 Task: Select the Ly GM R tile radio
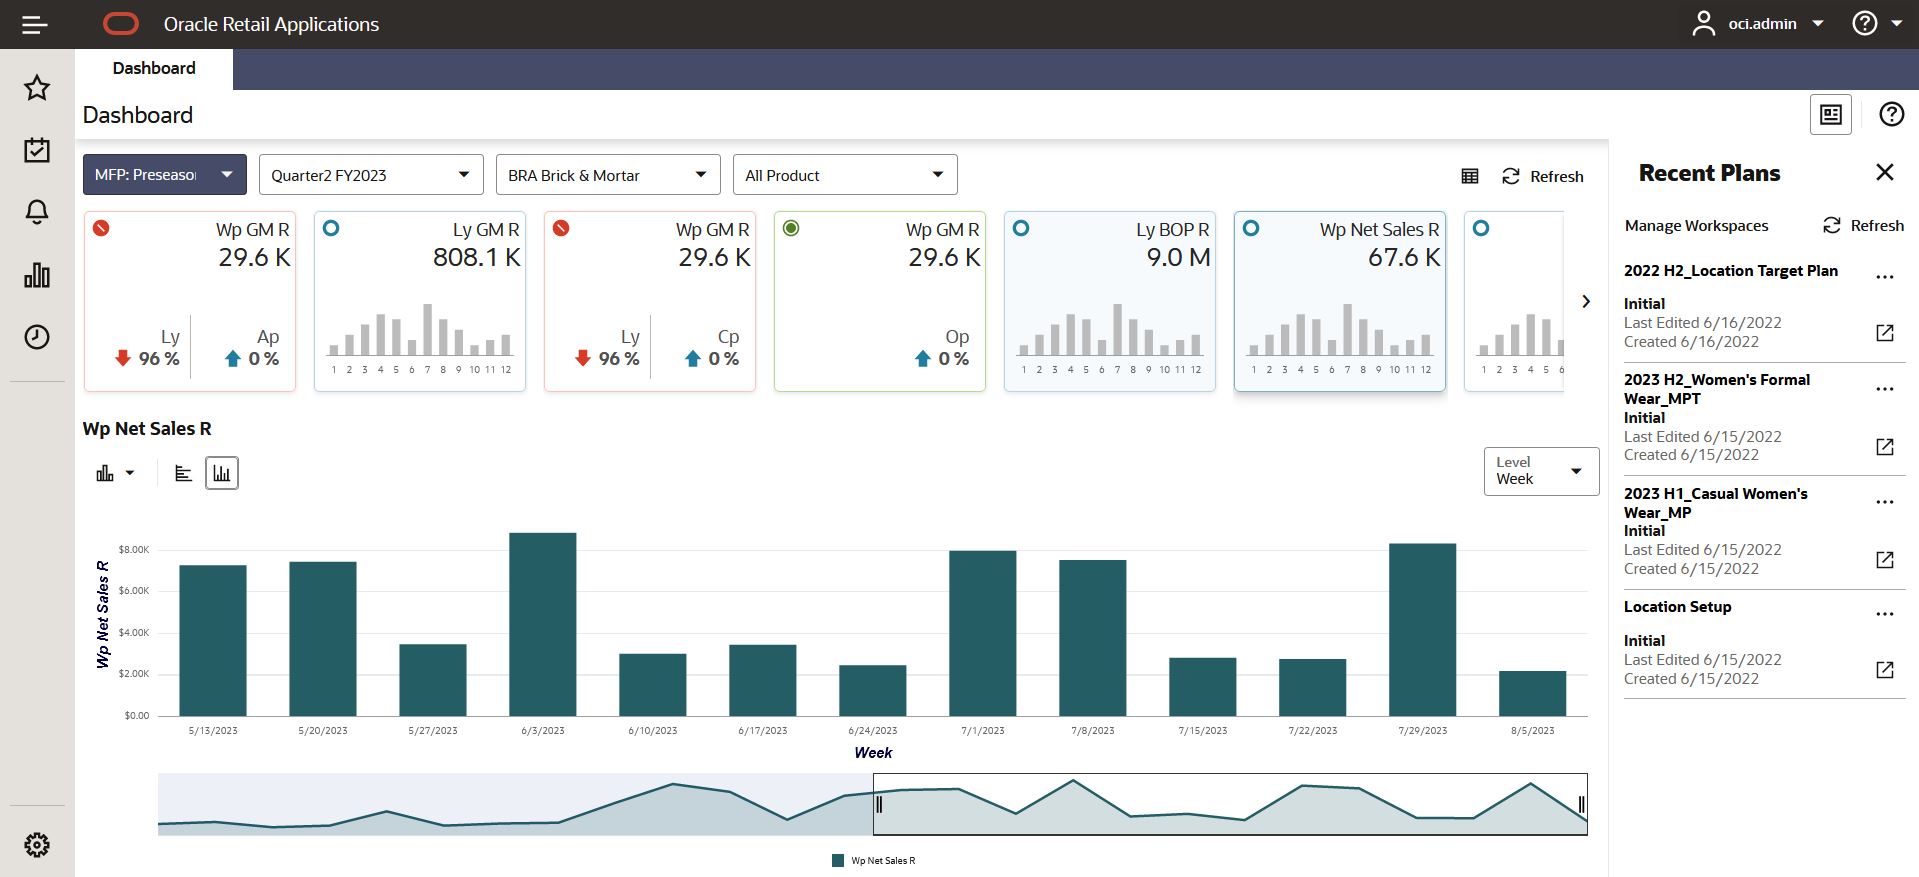point(331,228)
